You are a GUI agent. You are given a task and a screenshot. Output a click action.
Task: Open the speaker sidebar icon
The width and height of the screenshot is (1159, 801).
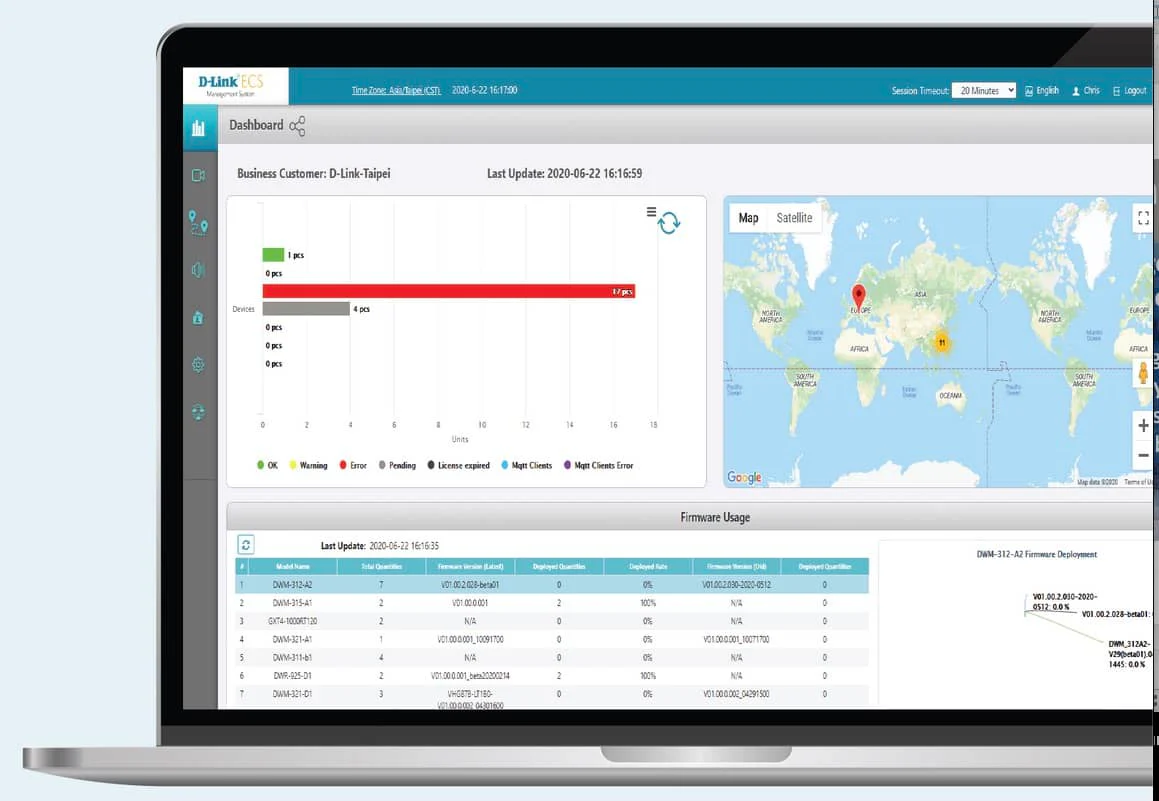[x=198, y=270]
